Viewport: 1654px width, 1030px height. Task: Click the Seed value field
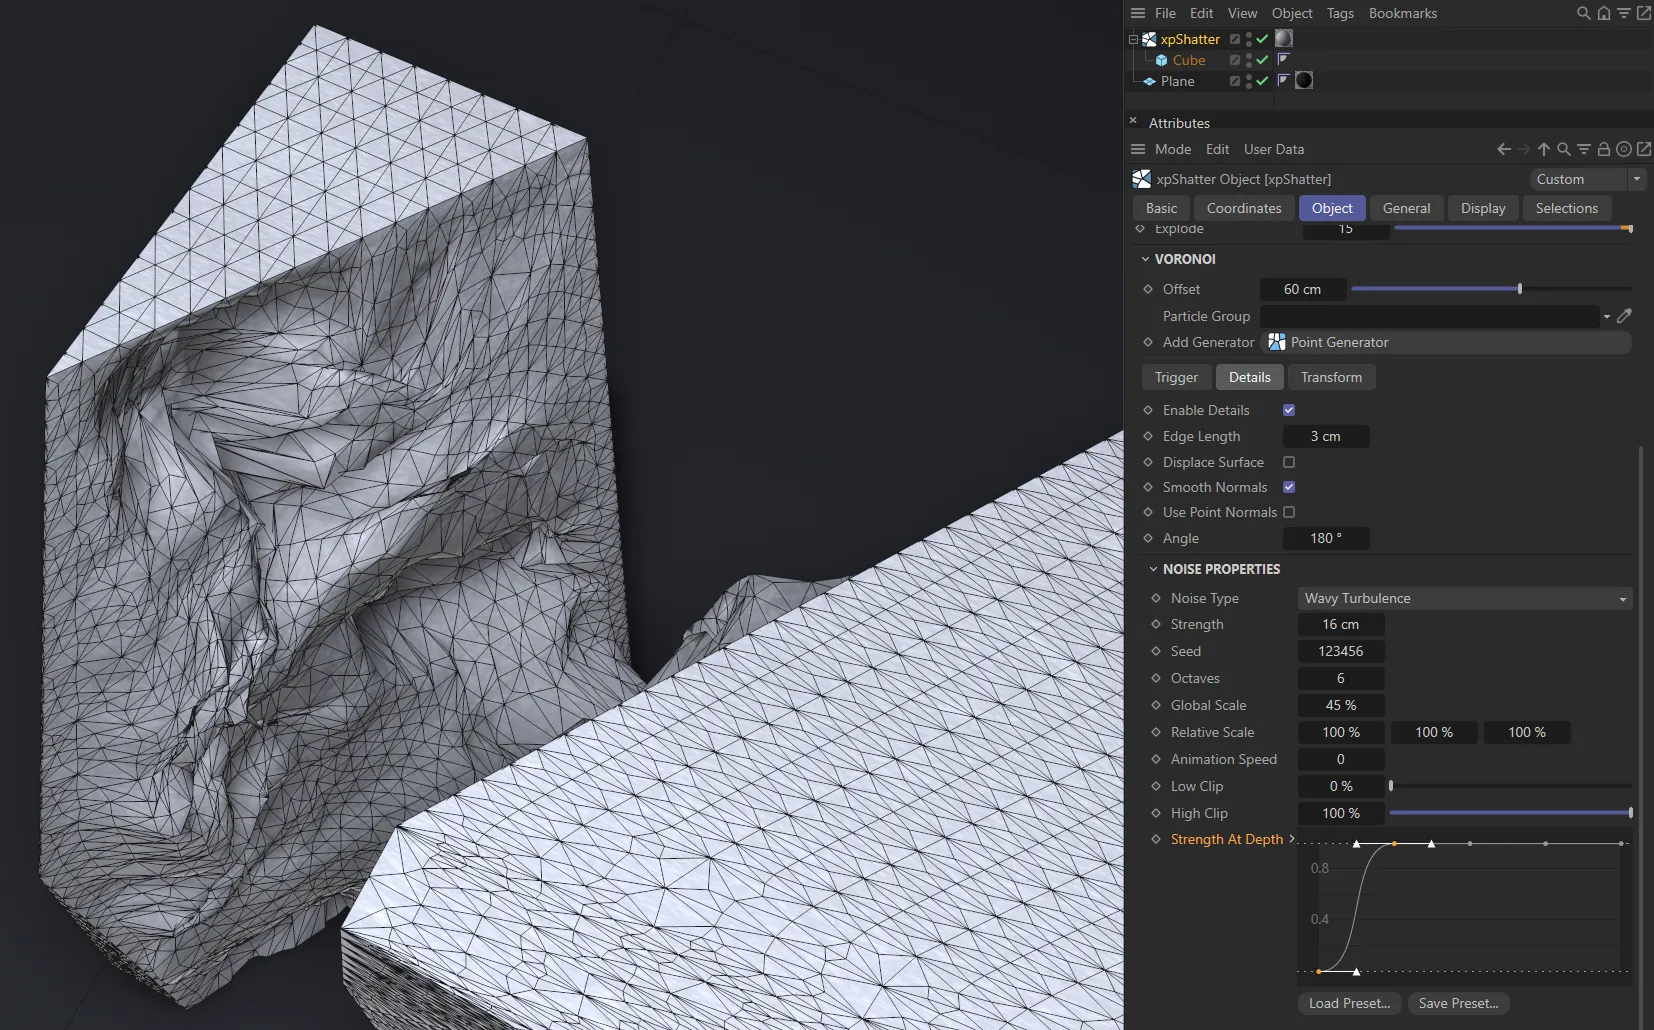1340,651
